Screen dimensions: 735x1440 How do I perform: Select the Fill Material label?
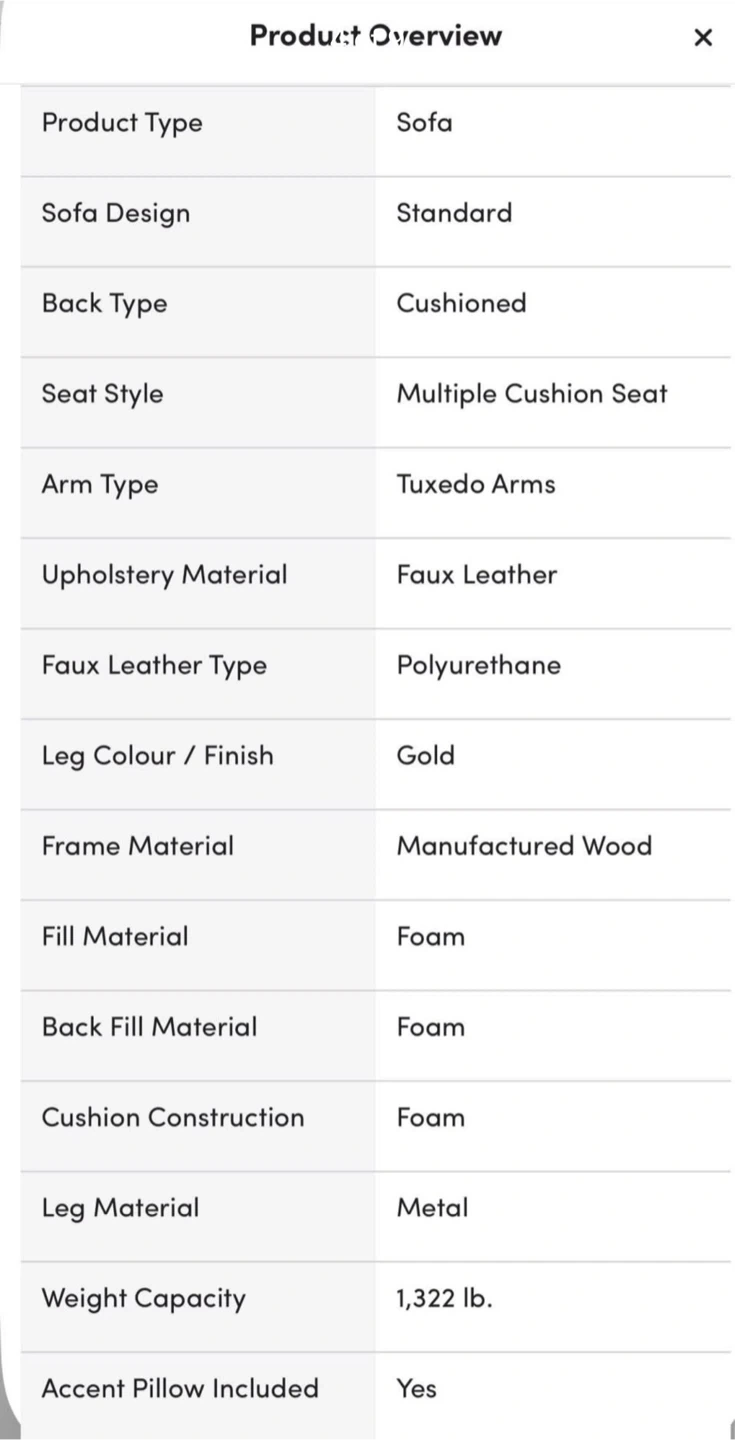[115, 937]
